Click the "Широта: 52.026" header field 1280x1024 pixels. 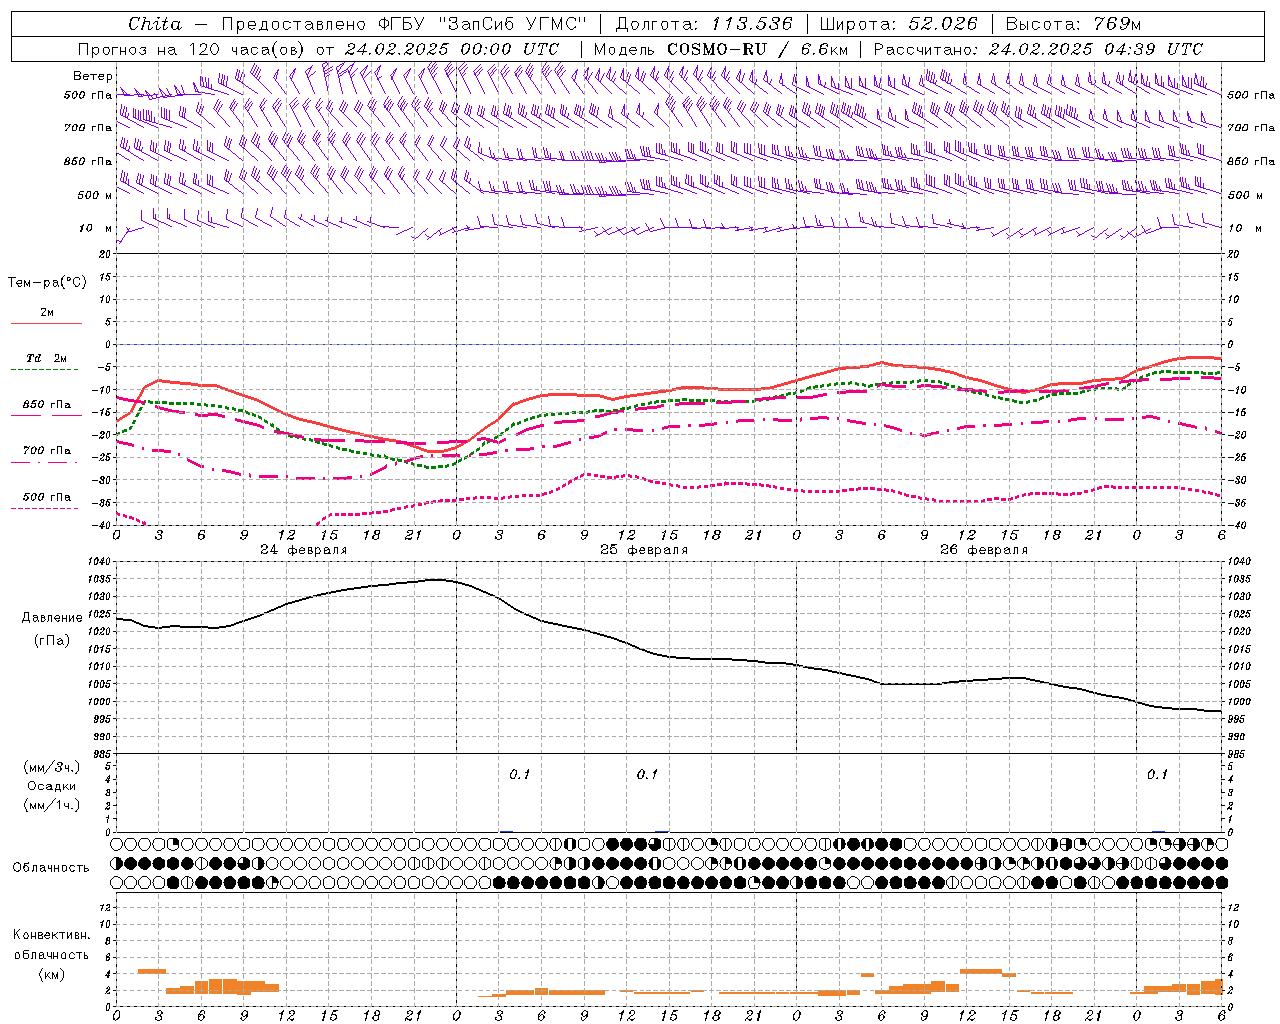tap(898, 24)
